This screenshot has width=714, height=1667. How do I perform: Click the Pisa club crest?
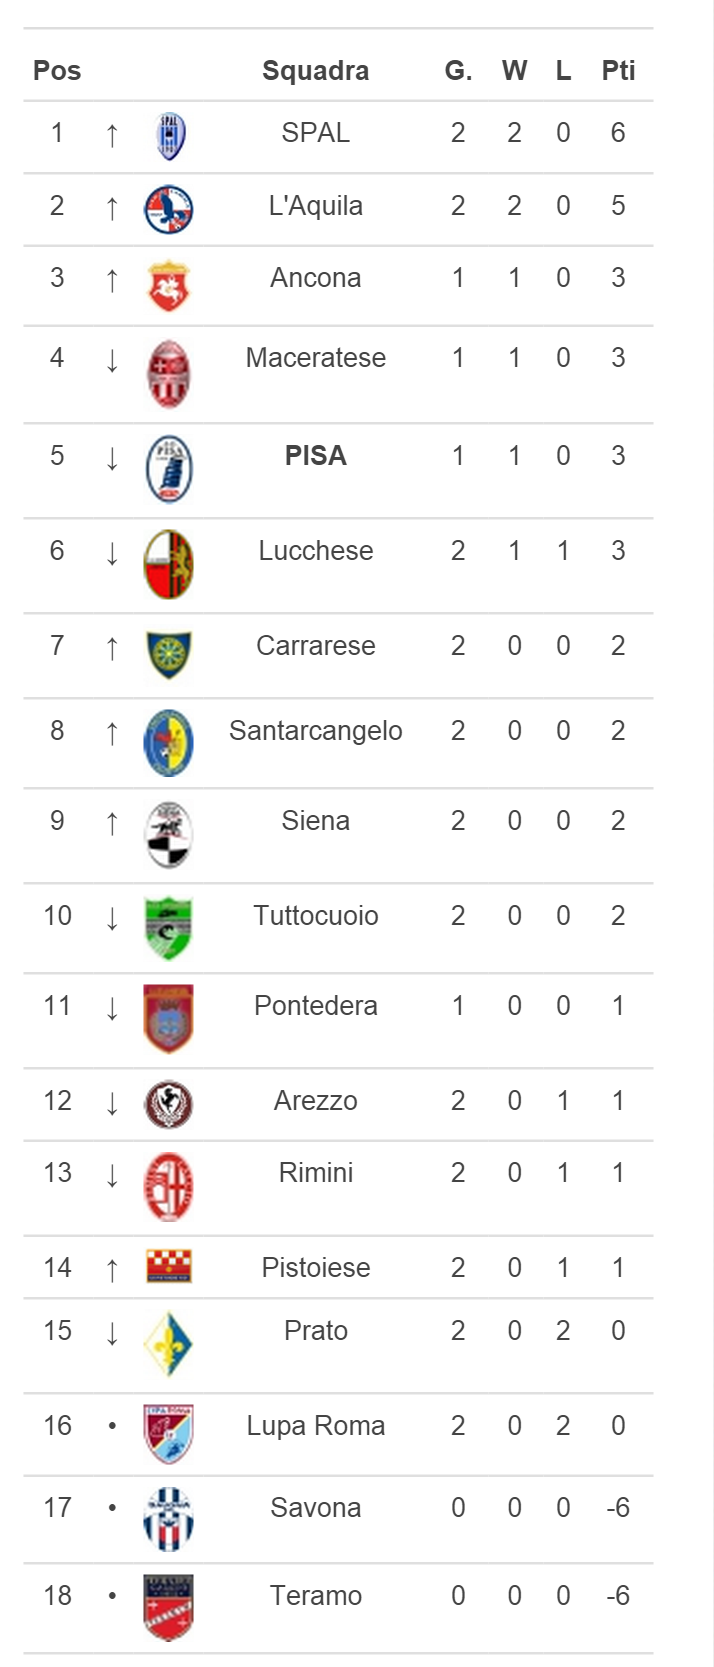[168, 469]
